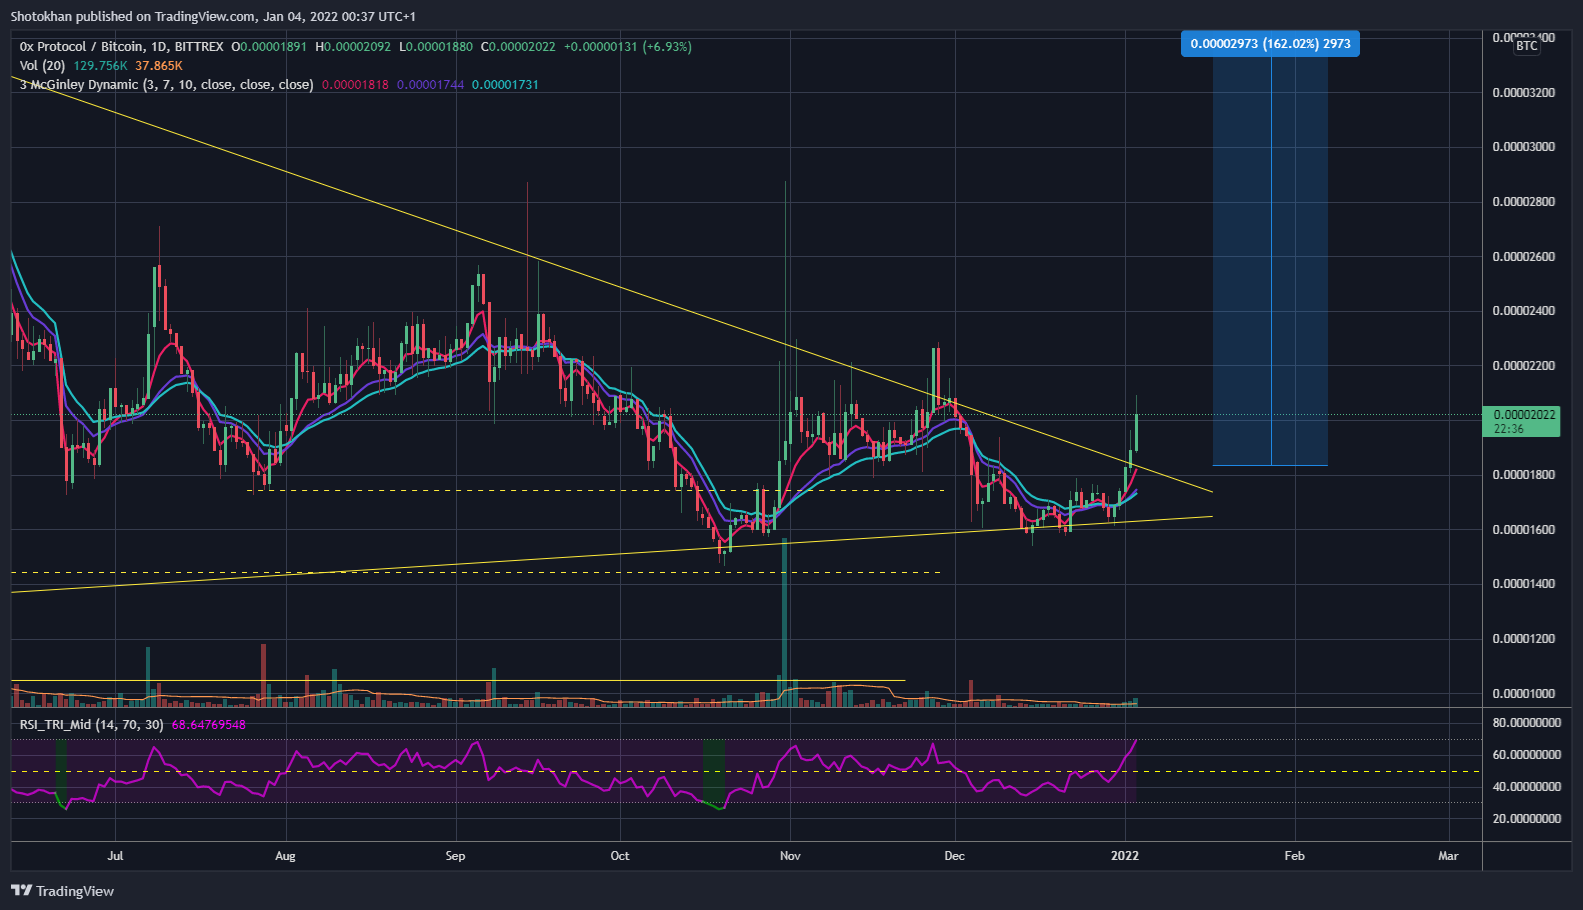The image size is (1583, 910).
Task: Click the TradingView logo at the bottom left
Action: click(62, 891)
